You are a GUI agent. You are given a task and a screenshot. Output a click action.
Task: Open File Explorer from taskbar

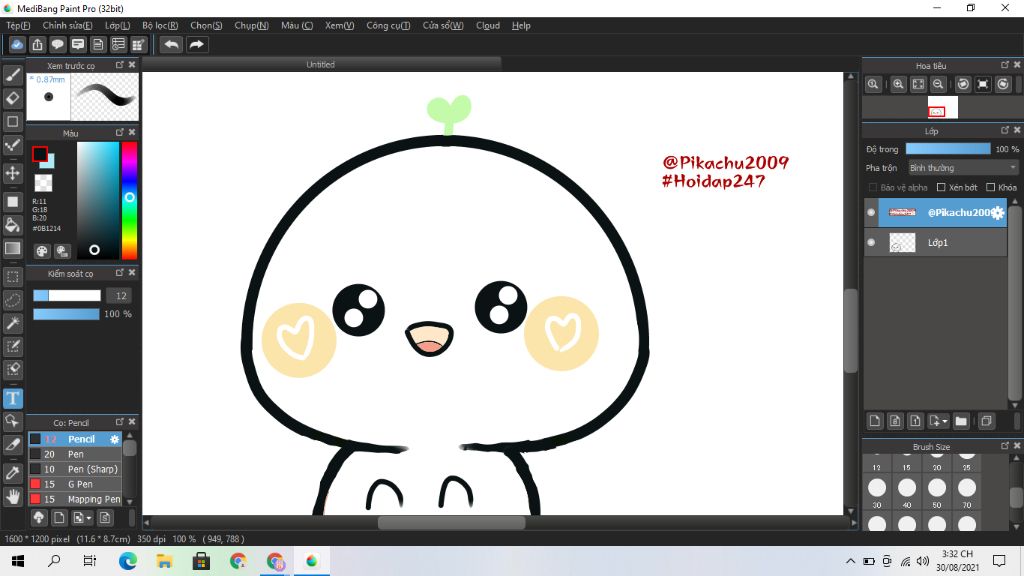(165, 561)
